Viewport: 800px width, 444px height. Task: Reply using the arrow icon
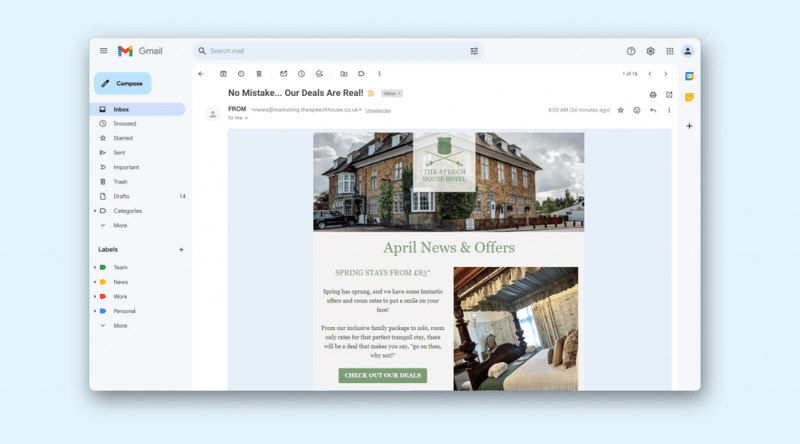(653, 110)
